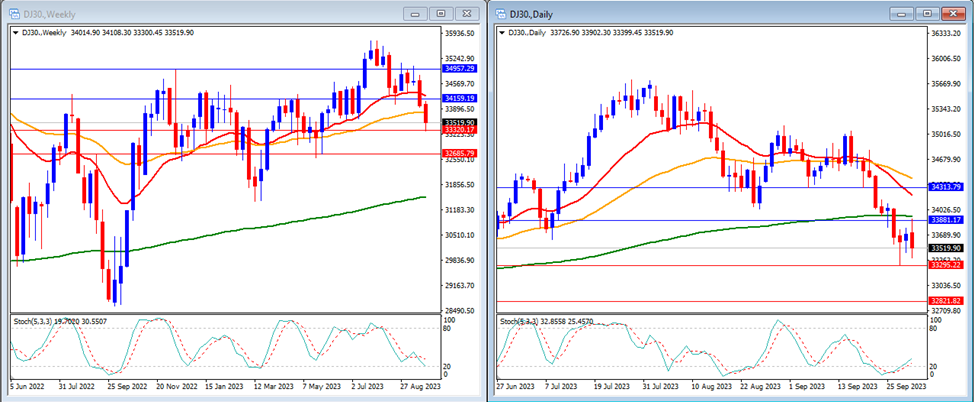
Task: Click the Weekly Stoch(5,3,3) indicator label
Action: point(58,322)
